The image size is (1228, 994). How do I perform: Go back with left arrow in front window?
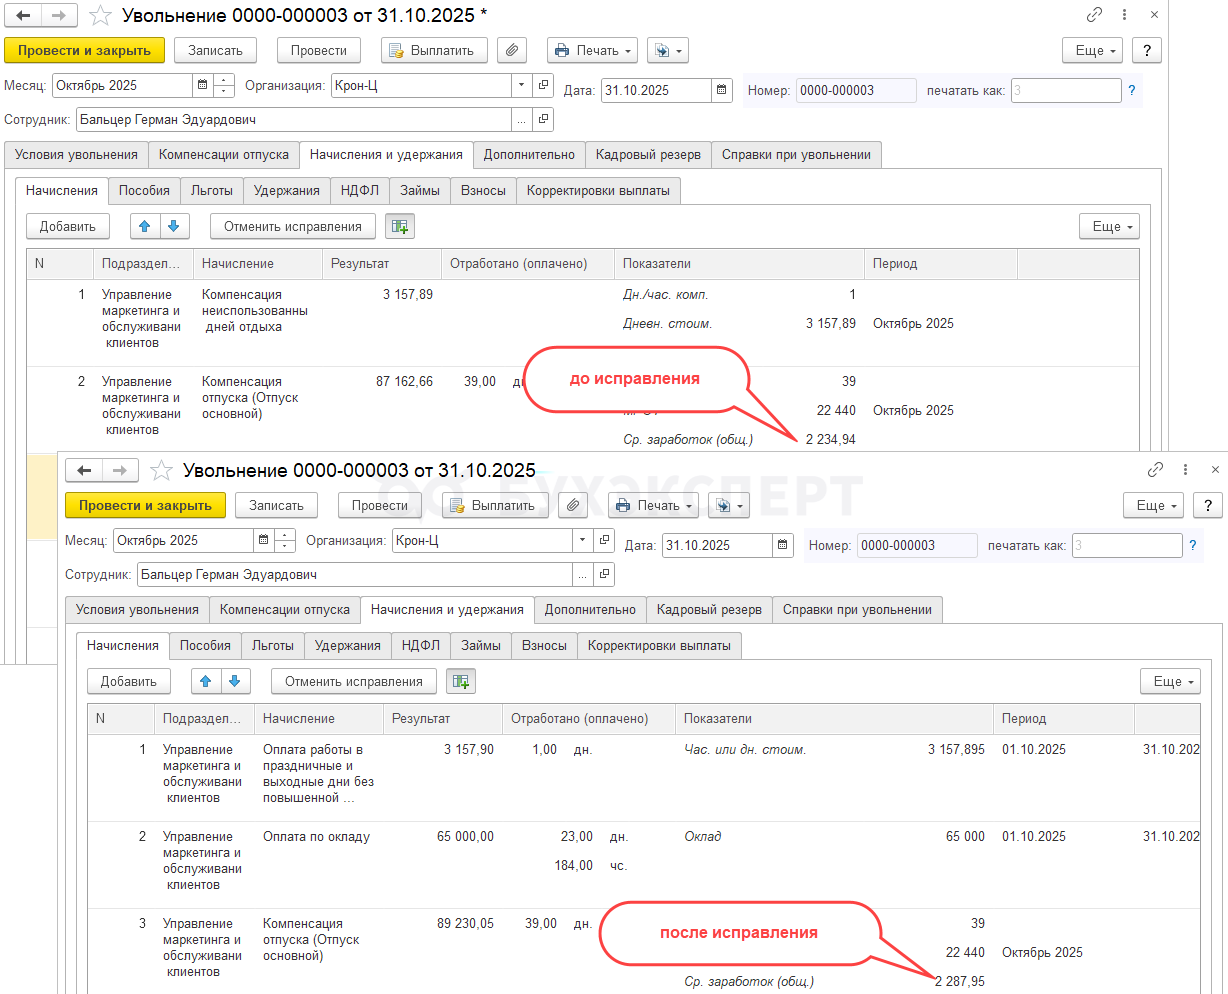click(84, 470)
